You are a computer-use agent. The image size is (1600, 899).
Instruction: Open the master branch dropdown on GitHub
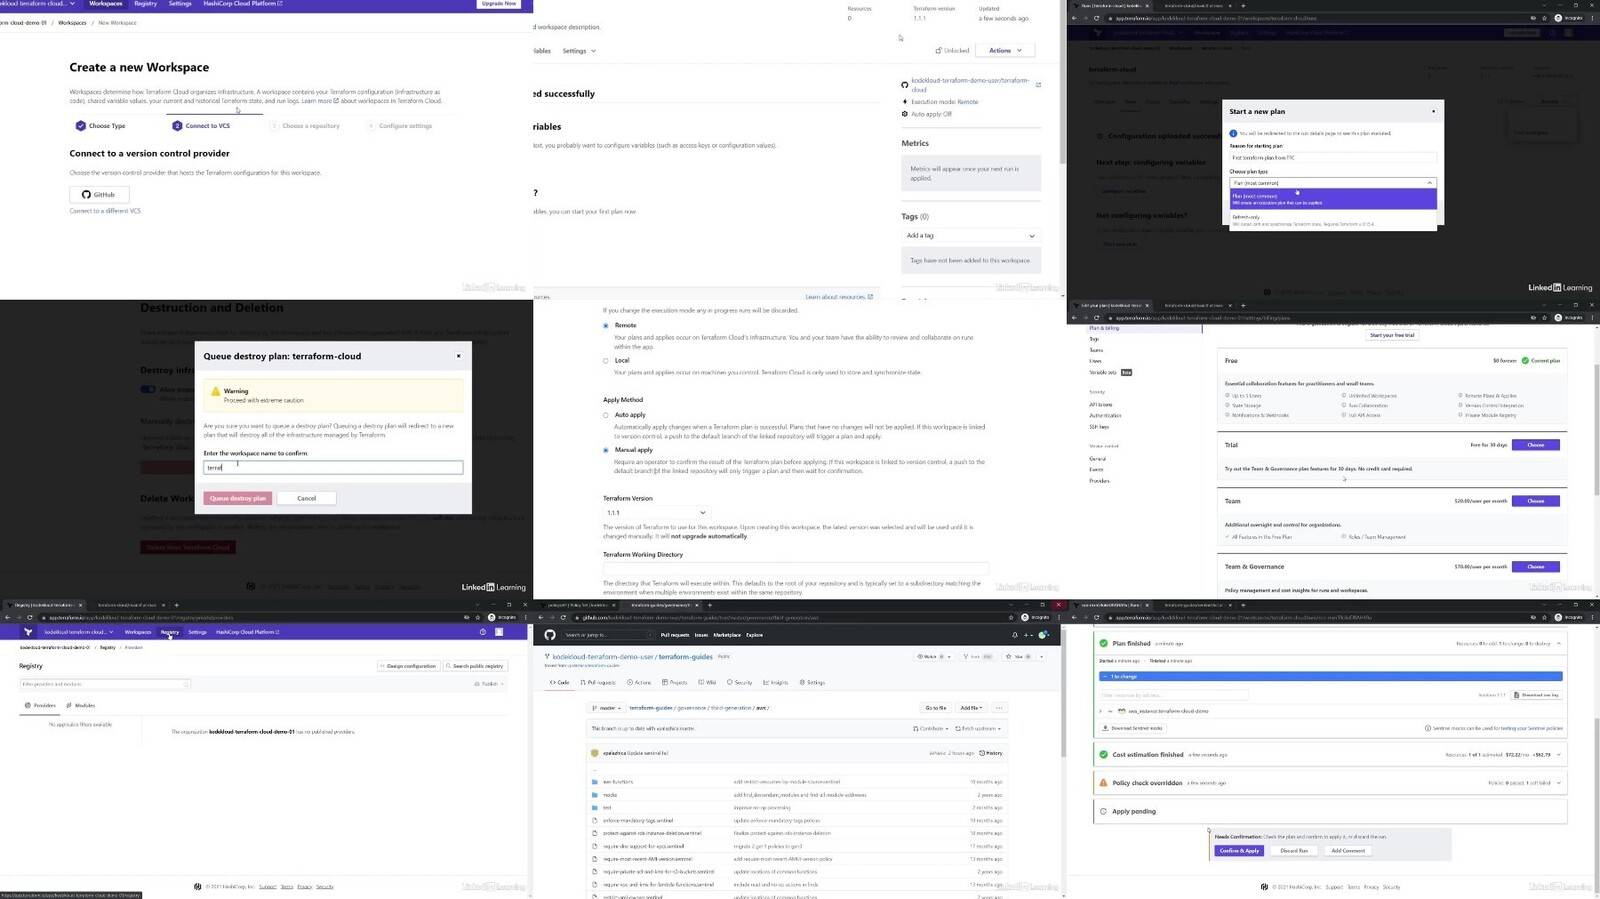pyautogui.click(x=607, y=708)
